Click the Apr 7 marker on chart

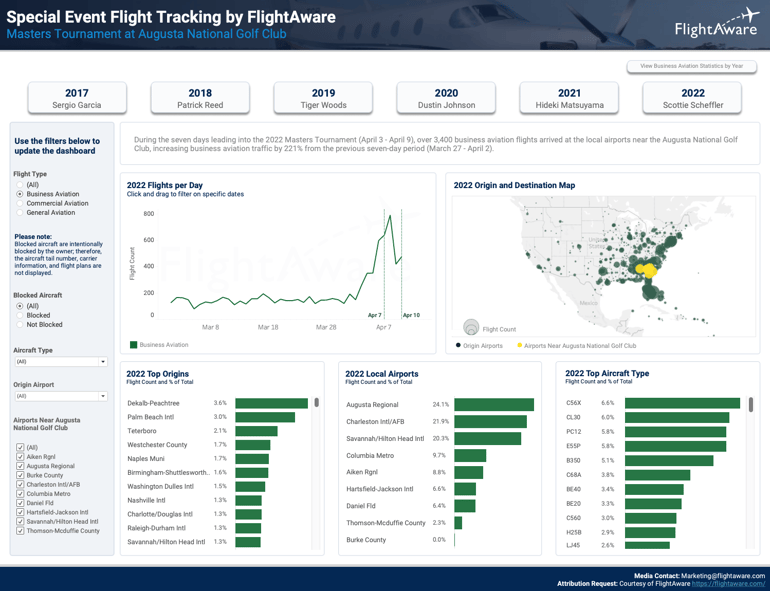pyautogui.click(x=375, y=315)
